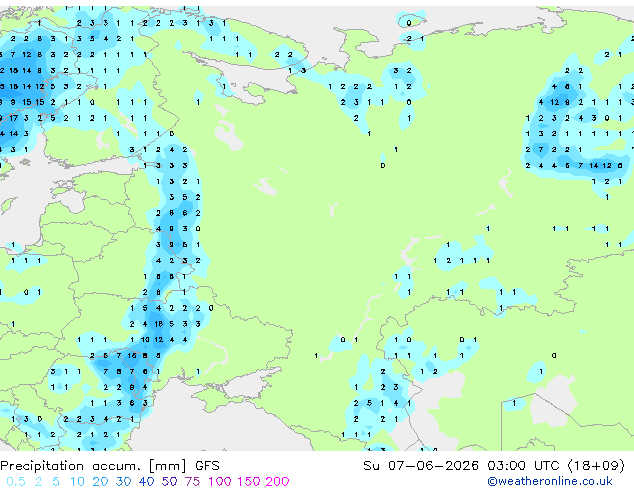Select the magenta 100 mm legend value

(220, 482)
